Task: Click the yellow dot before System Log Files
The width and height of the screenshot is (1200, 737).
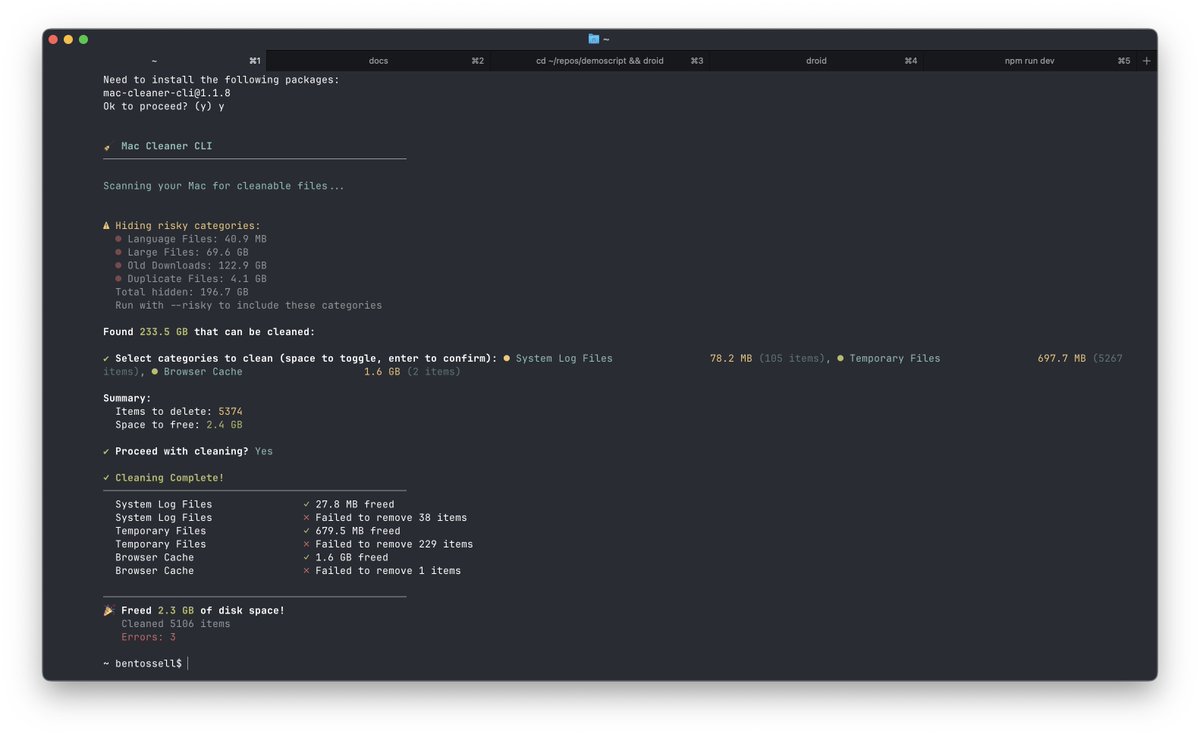Action: point(507,358)
